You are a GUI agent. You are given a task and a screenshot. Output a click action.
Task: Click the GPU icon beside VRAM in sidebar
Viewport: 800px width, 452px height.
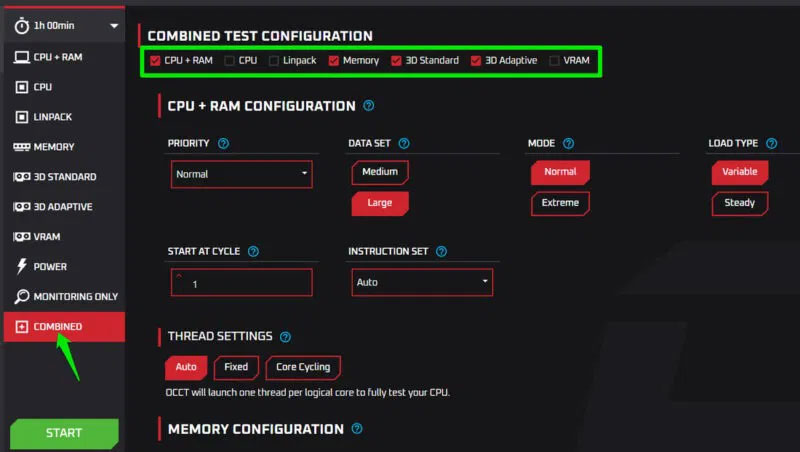[x=21, y=237]
